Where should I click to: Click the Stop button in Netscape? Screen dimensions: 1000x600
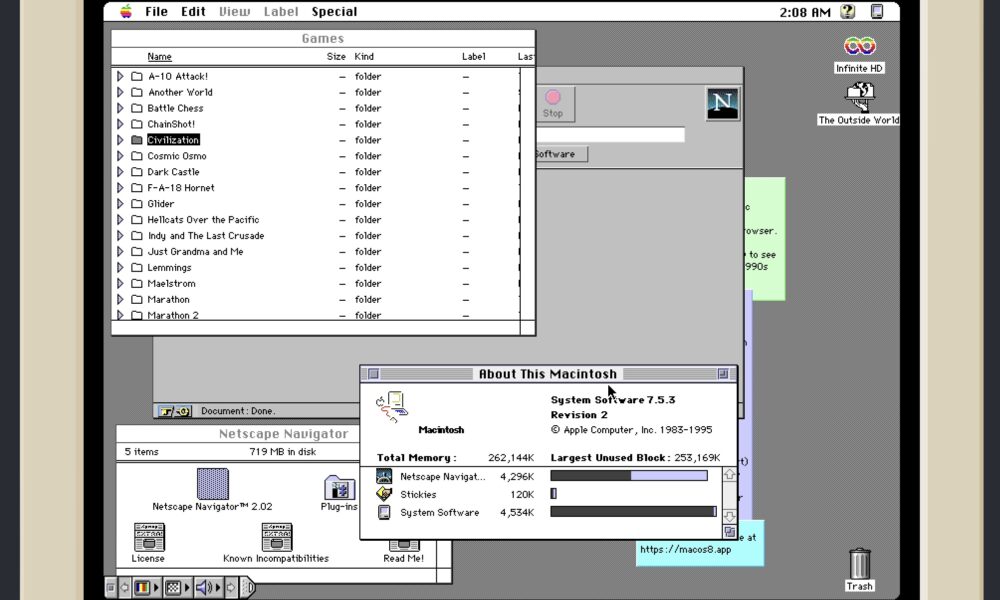(553, 103)
